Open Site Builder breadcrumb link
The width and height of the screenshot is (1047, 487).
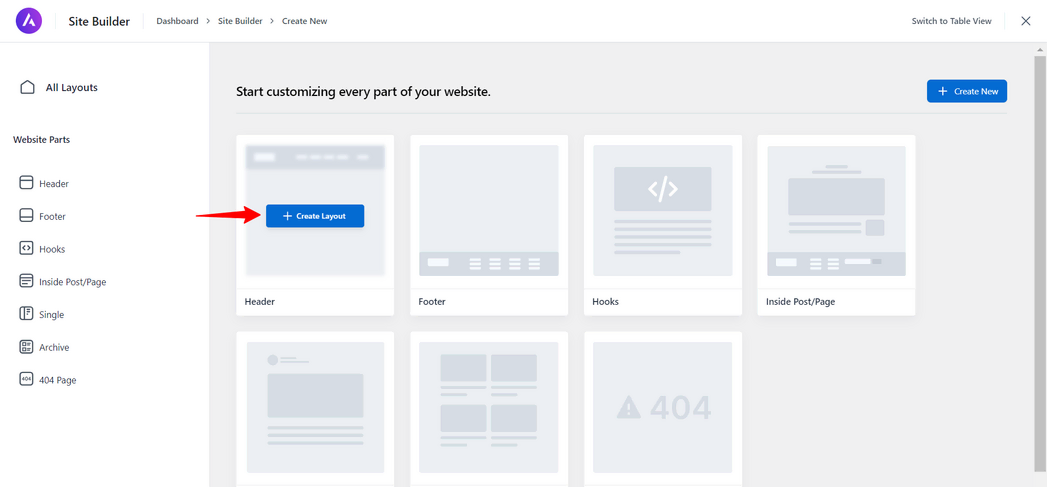coord(241,21)
